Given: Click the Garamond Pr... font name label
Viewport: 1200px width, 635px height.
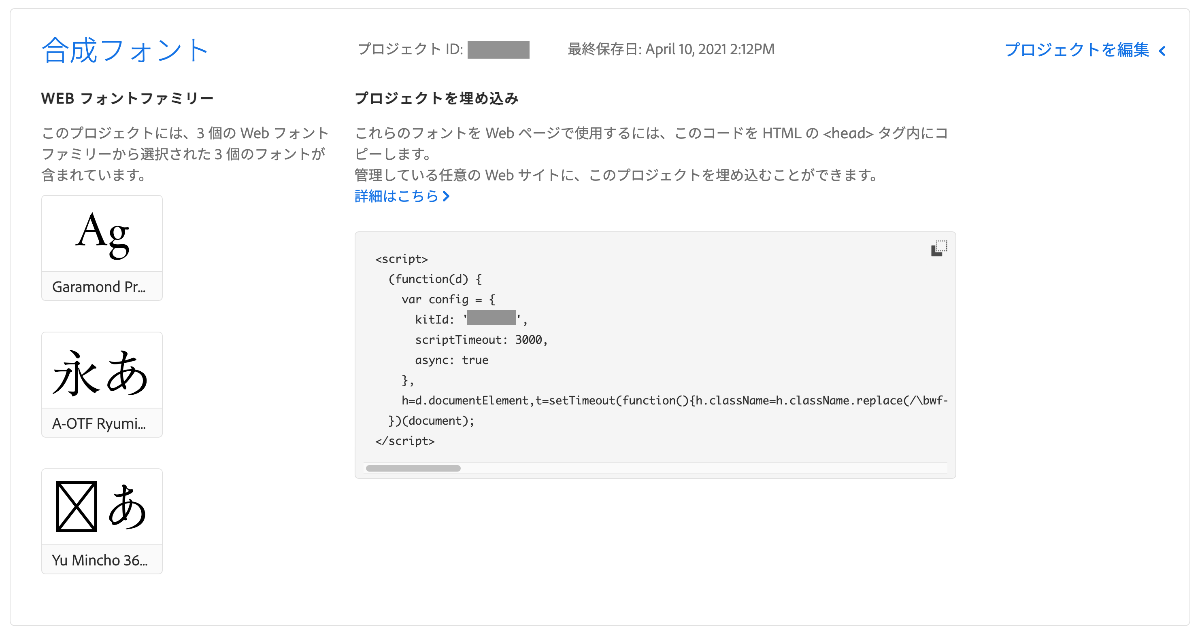Looking at the screenshot, I should coord(100,287).
